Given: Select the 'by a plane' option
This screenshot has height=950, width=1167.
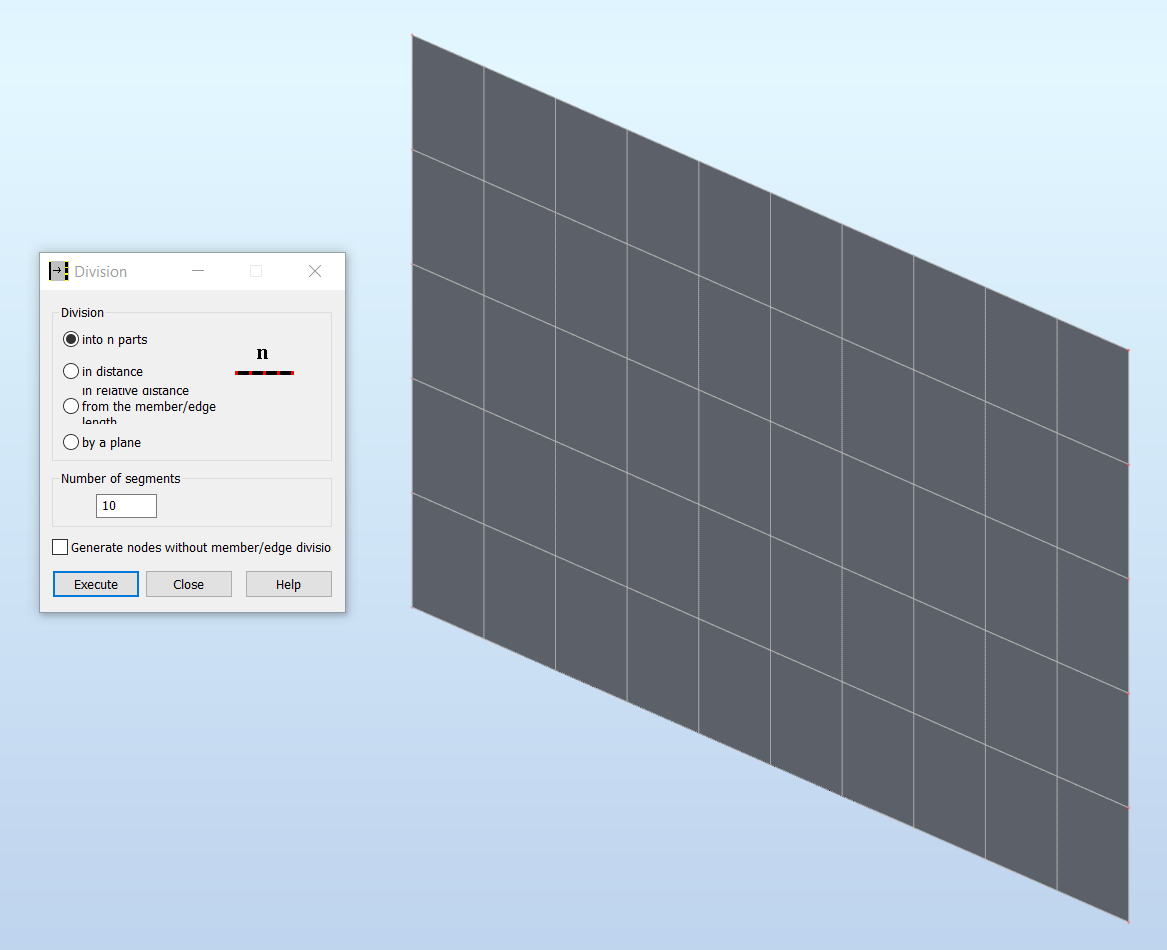Looking at the screenshot, I should click(x=71, y=442).
